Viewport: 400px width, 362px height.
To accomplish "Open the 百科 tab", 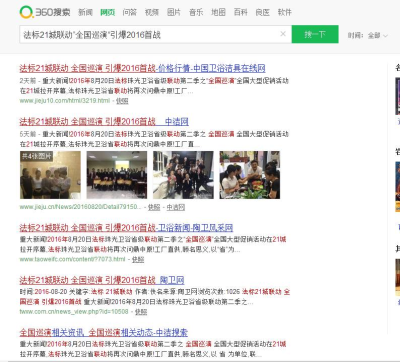I will pos(240,12).
